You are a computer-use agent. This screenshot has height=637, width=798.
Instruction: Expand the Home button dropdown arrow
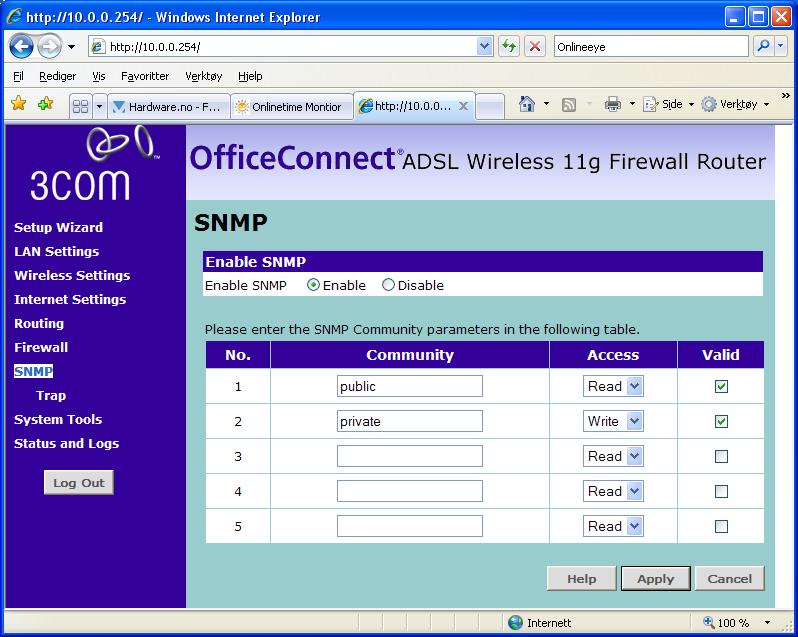[546, 104]
